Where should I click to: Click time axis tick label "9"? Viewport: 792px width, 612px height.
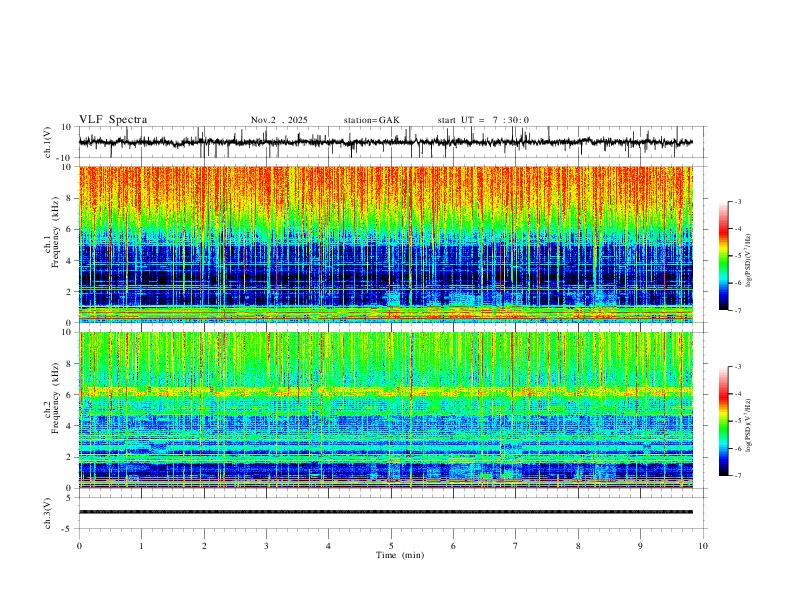pyautogui.click(x=640, y=546)
